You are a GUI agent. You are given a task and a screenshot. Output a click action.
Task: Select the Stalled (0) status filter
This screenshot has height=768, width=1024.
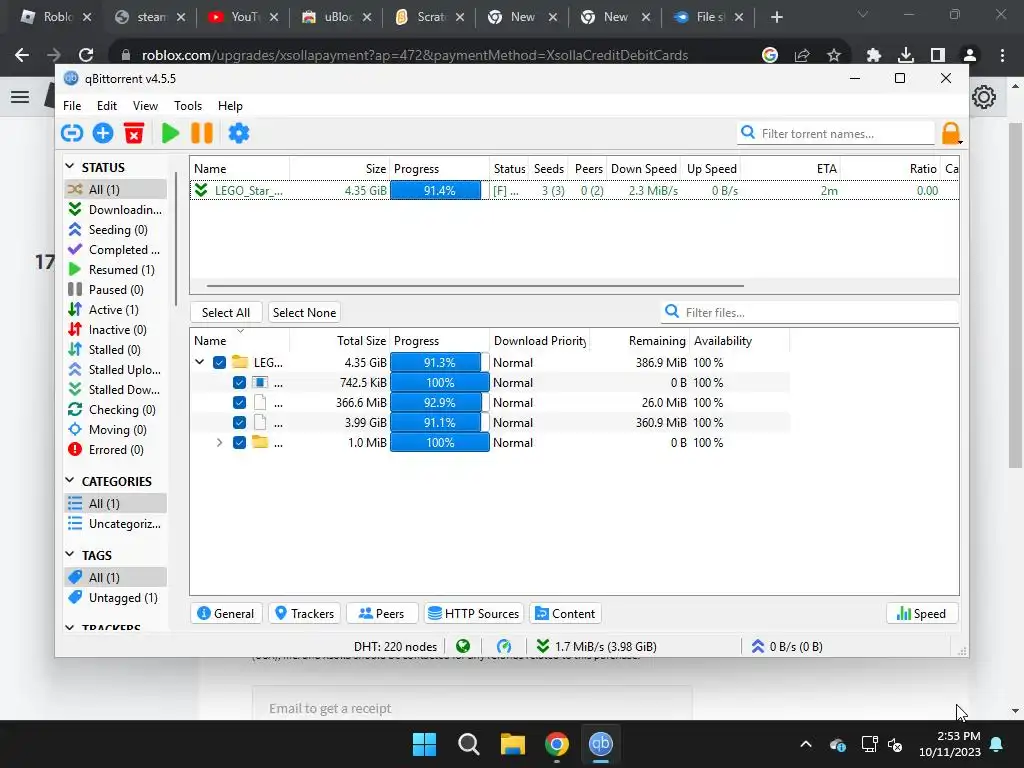click(x=115, y=350)
